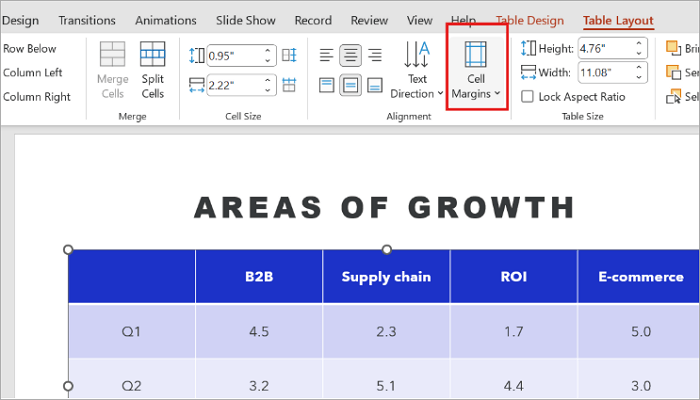Insert a Row Below
The image size is (700, 400).
tap(29, 48)
